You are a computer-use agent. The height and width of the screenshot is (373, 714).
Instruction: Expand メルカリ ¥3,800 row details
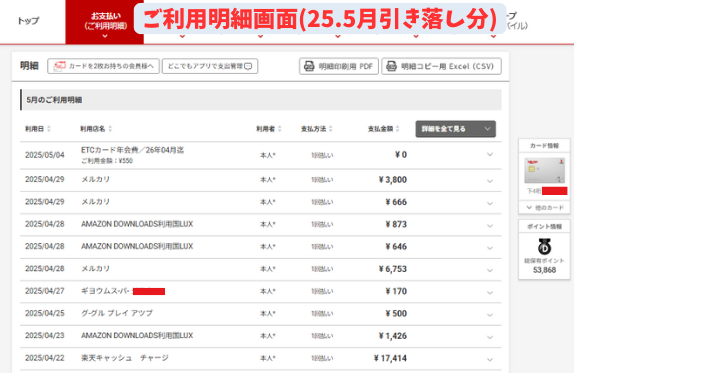[x=490, y=181]
